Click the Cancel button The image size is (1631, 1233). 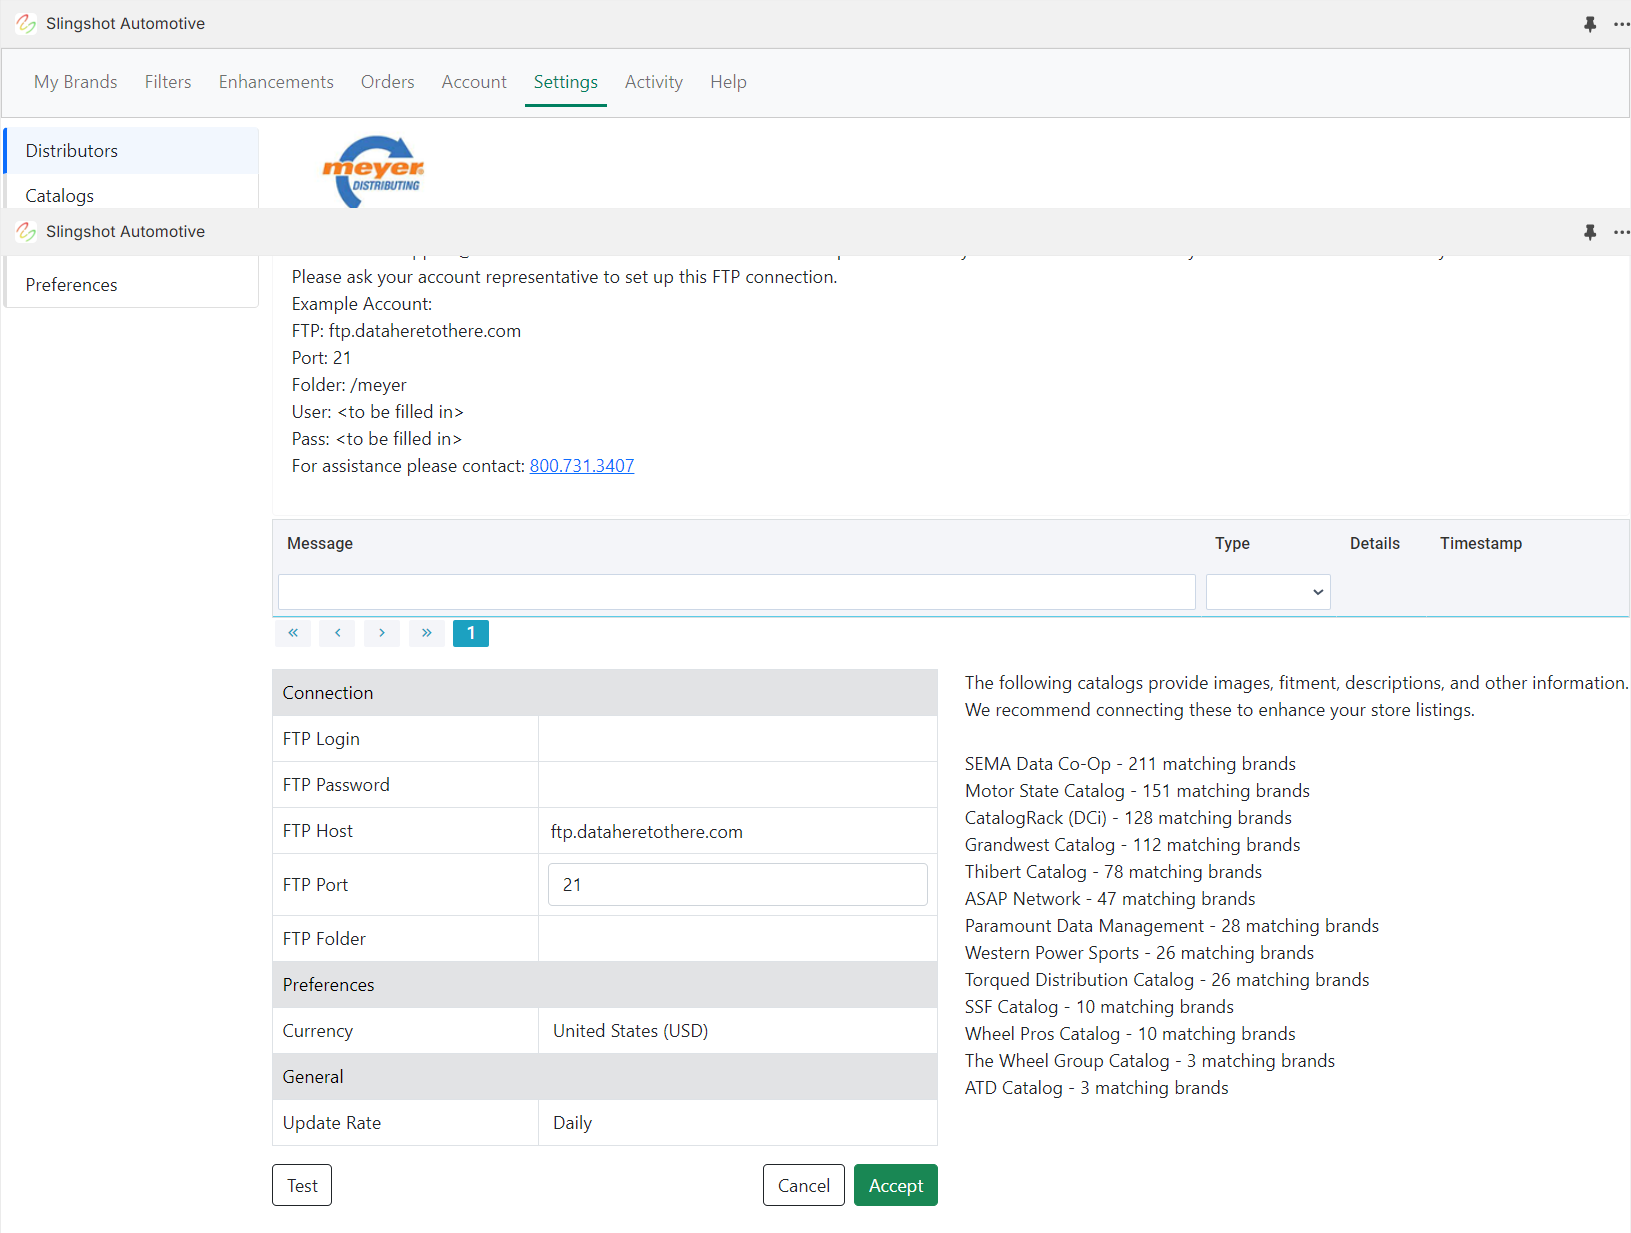[804, 1185]
